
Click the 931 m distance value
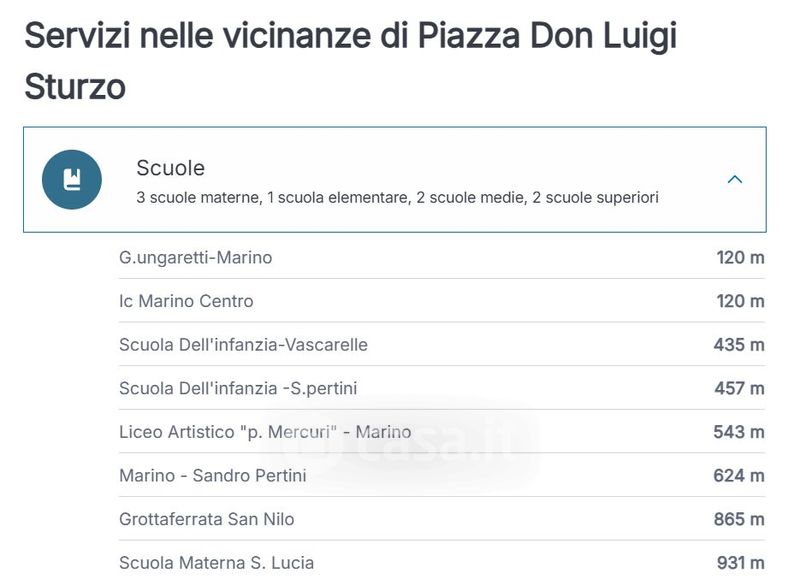740,563
